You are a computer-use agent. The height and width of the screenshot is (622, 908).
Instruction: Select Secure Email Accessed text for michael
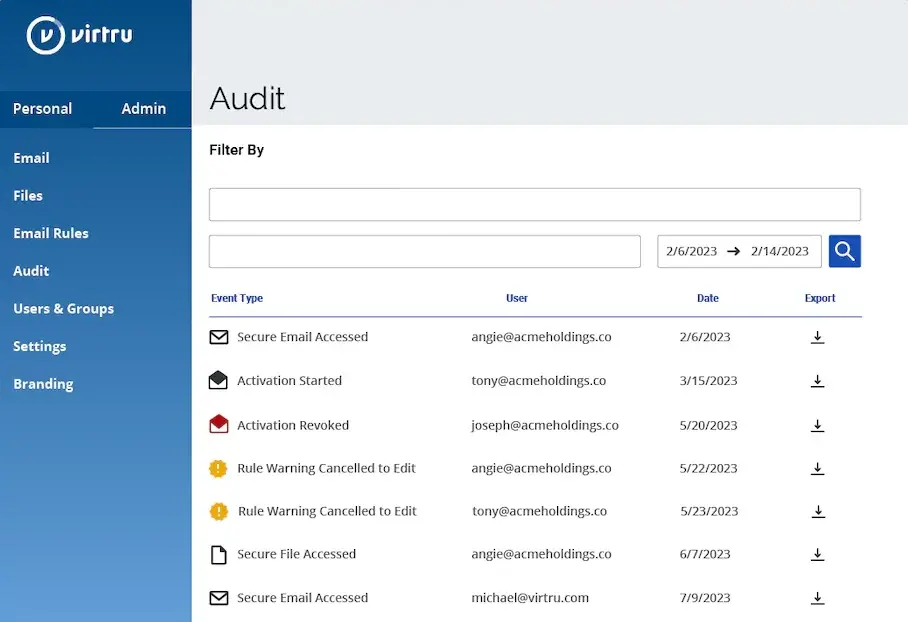pyautogui.click(x=302, y=598)
